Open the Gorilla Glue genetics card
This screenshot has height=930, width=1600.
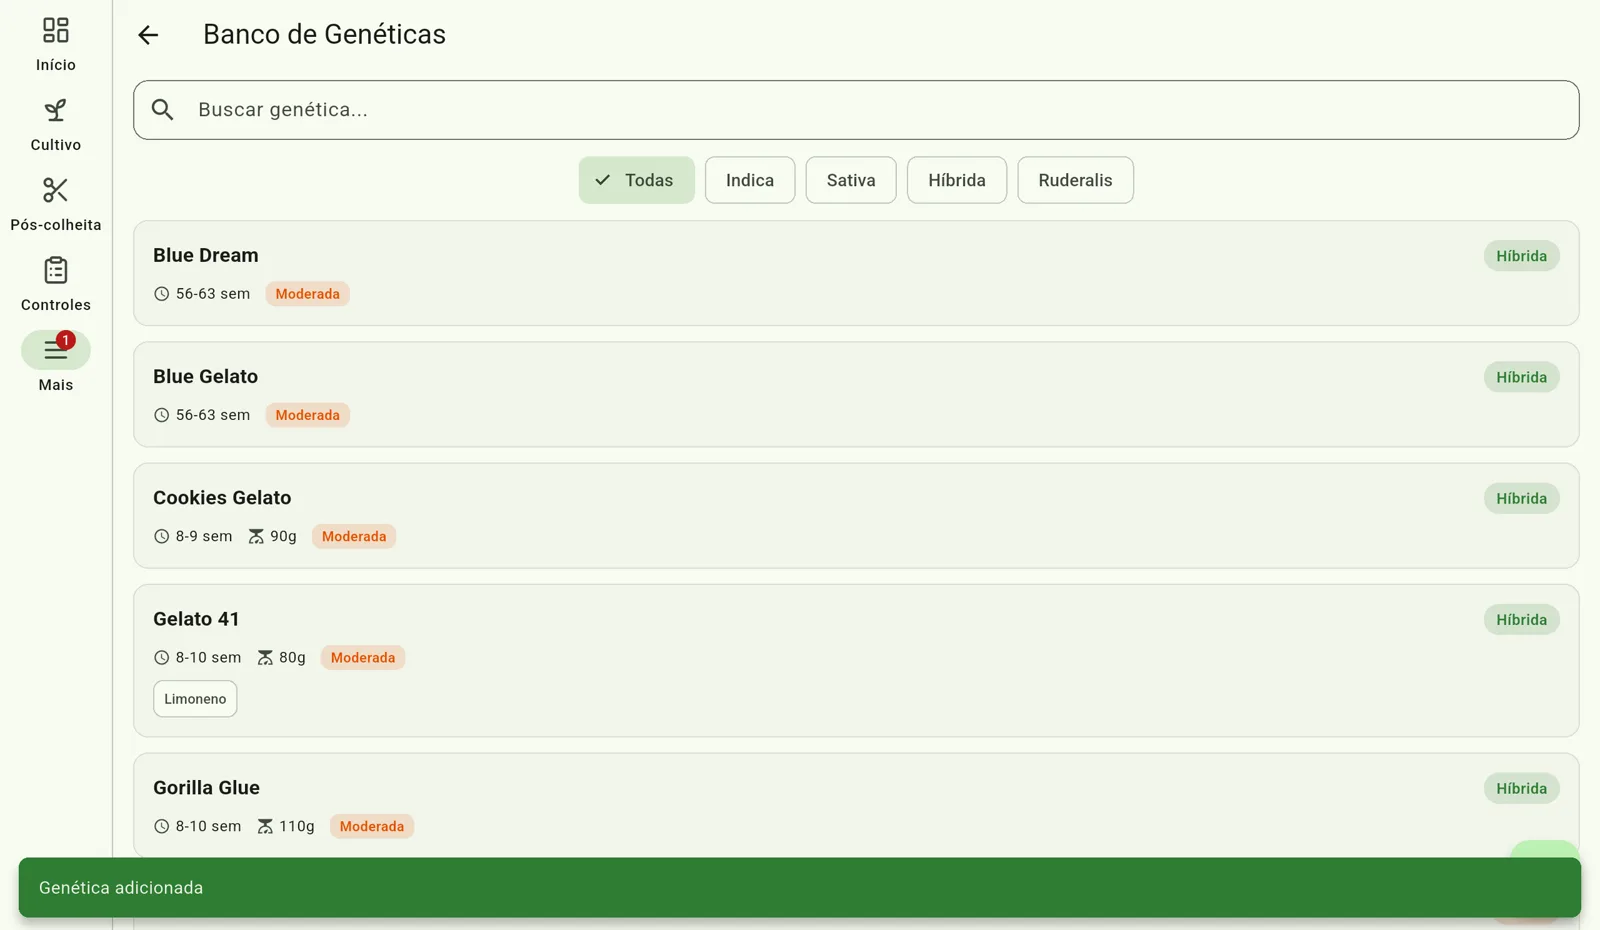point(856,805)
